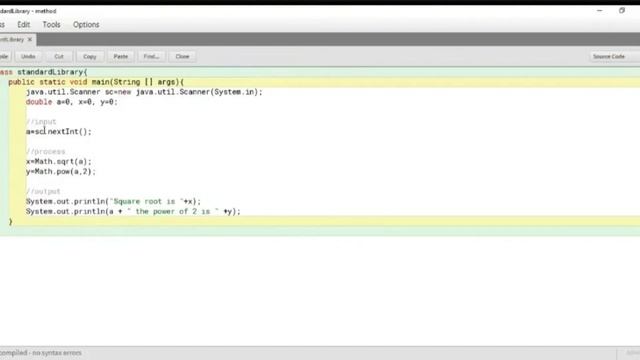Click the 'Square root is' println line

tap(113, 201)
